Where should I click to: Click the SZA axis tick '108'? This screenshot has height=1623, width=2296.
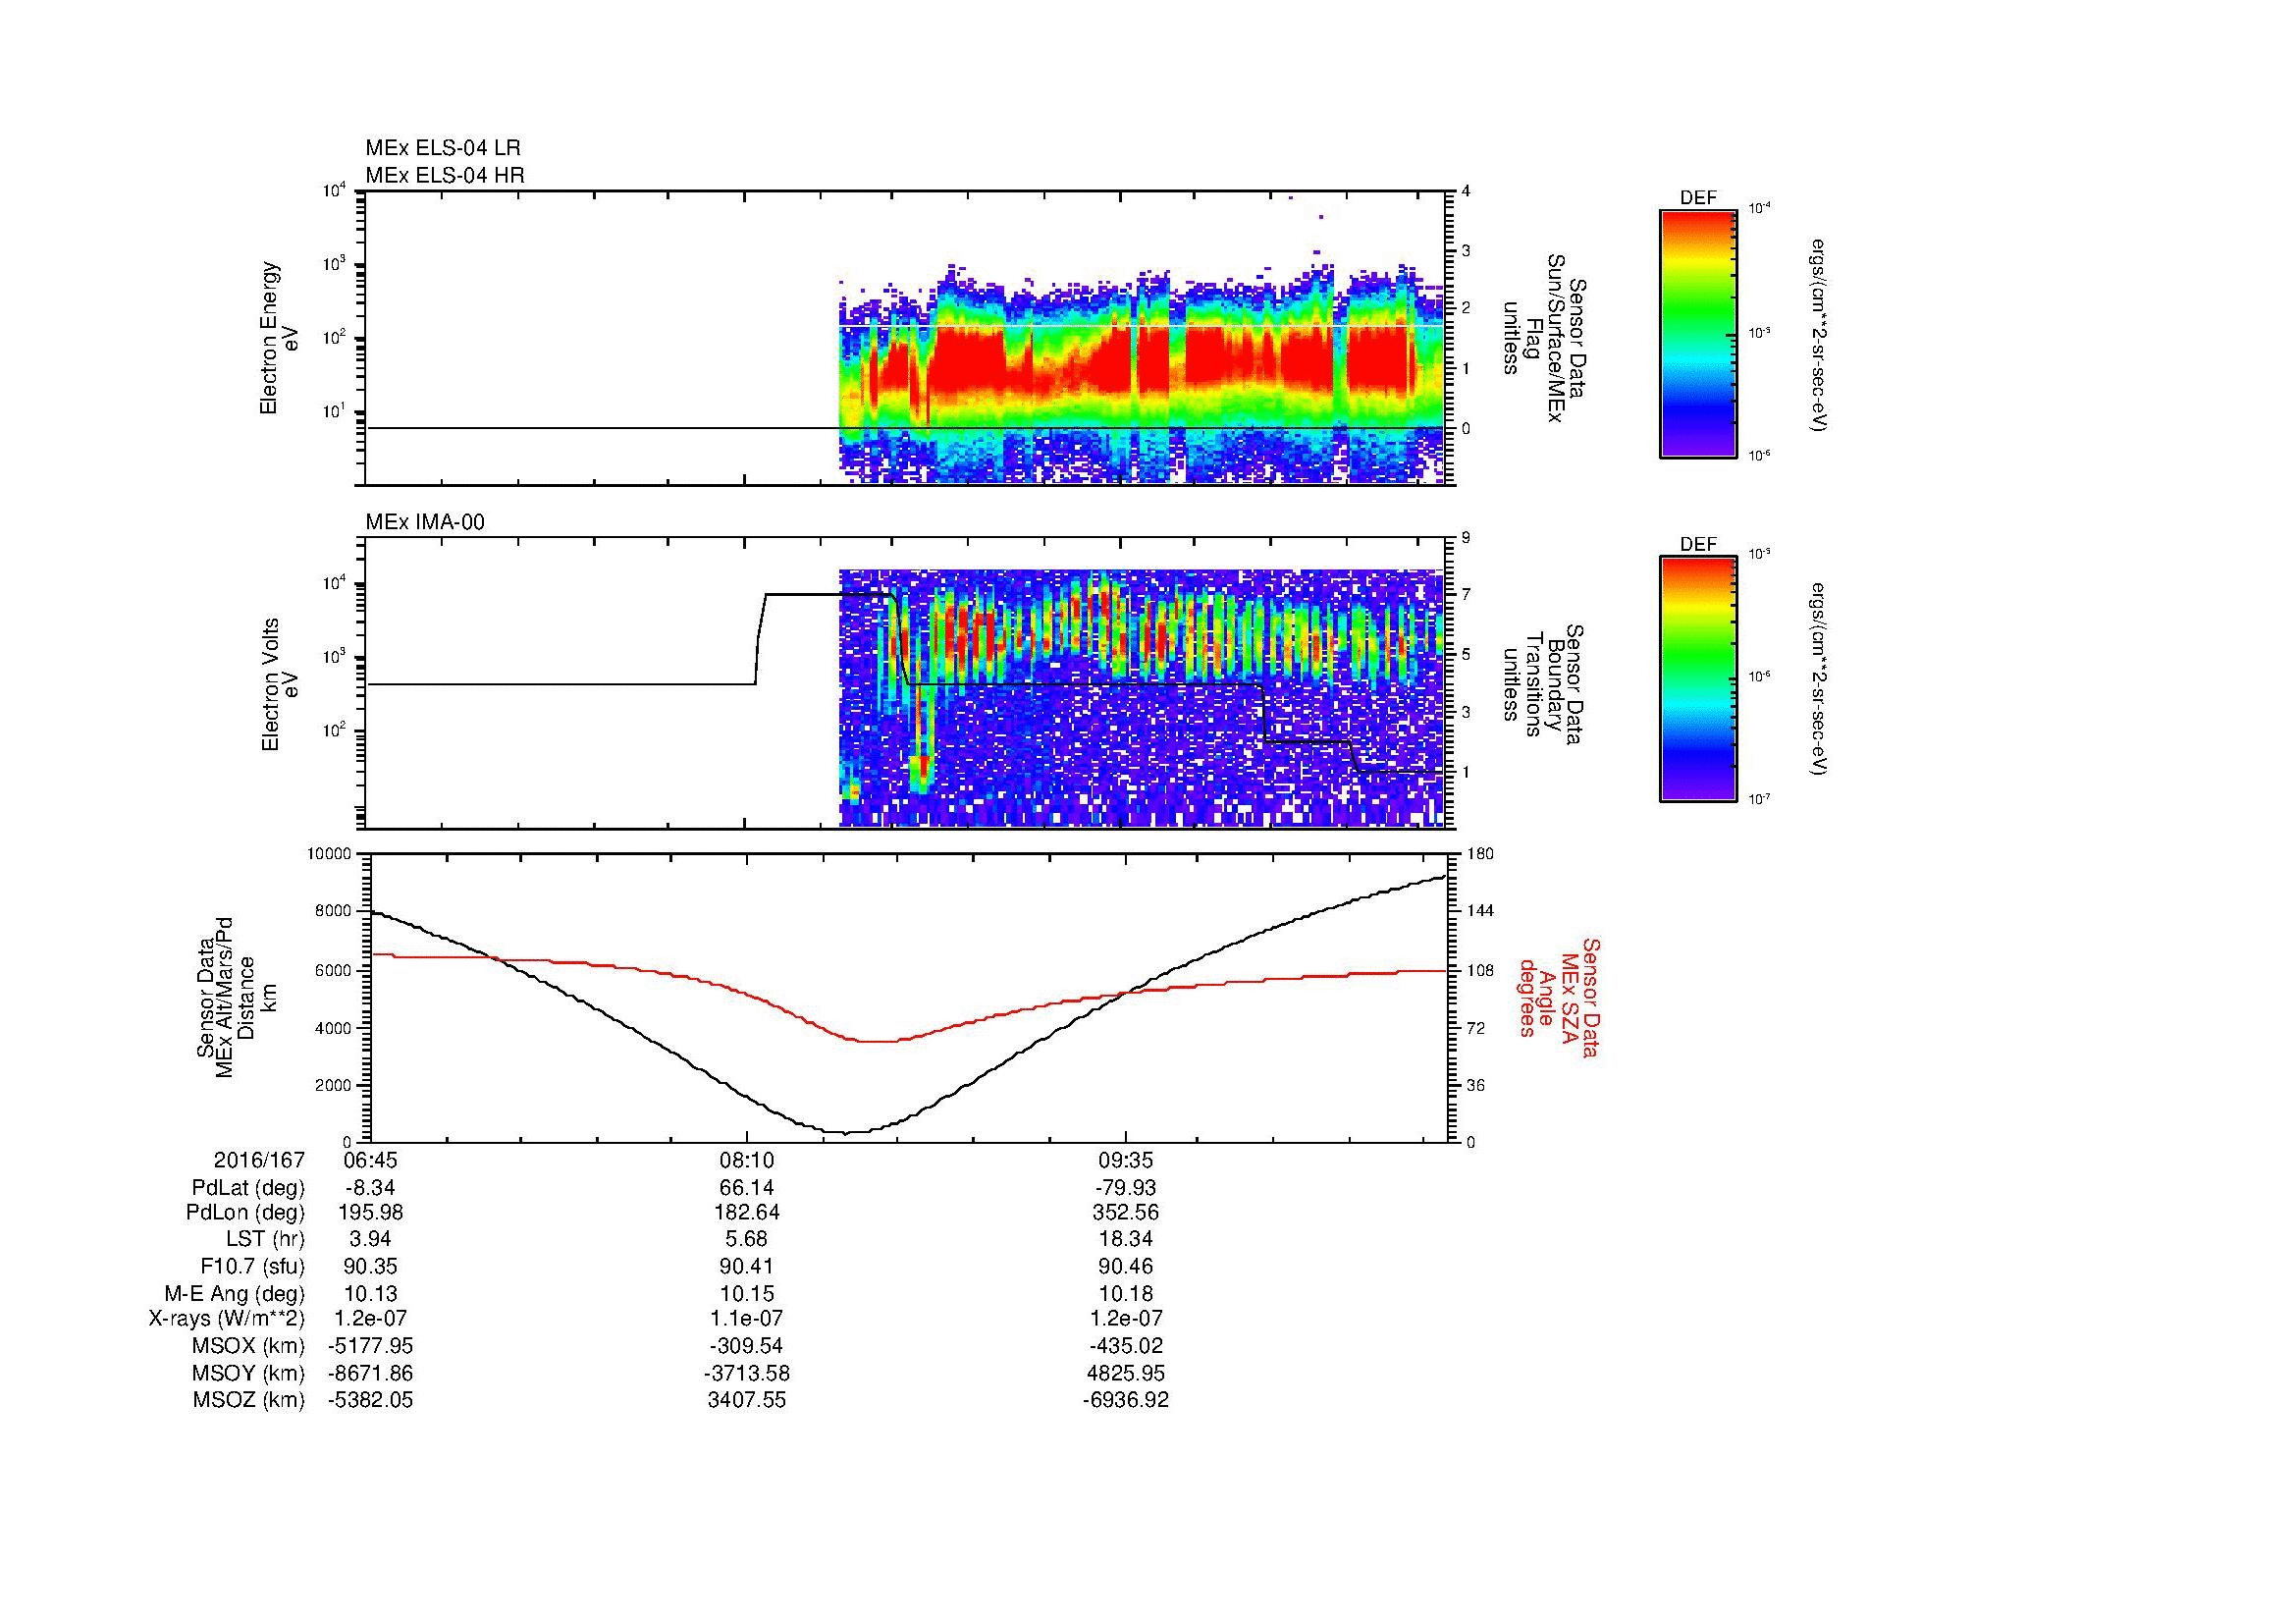pyautogui.click(x=1479, y=970)
